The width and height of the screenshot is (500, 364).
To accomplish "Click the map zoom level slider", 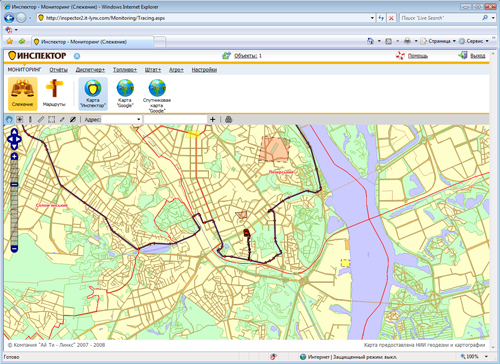I will click(x=14, y=203).
